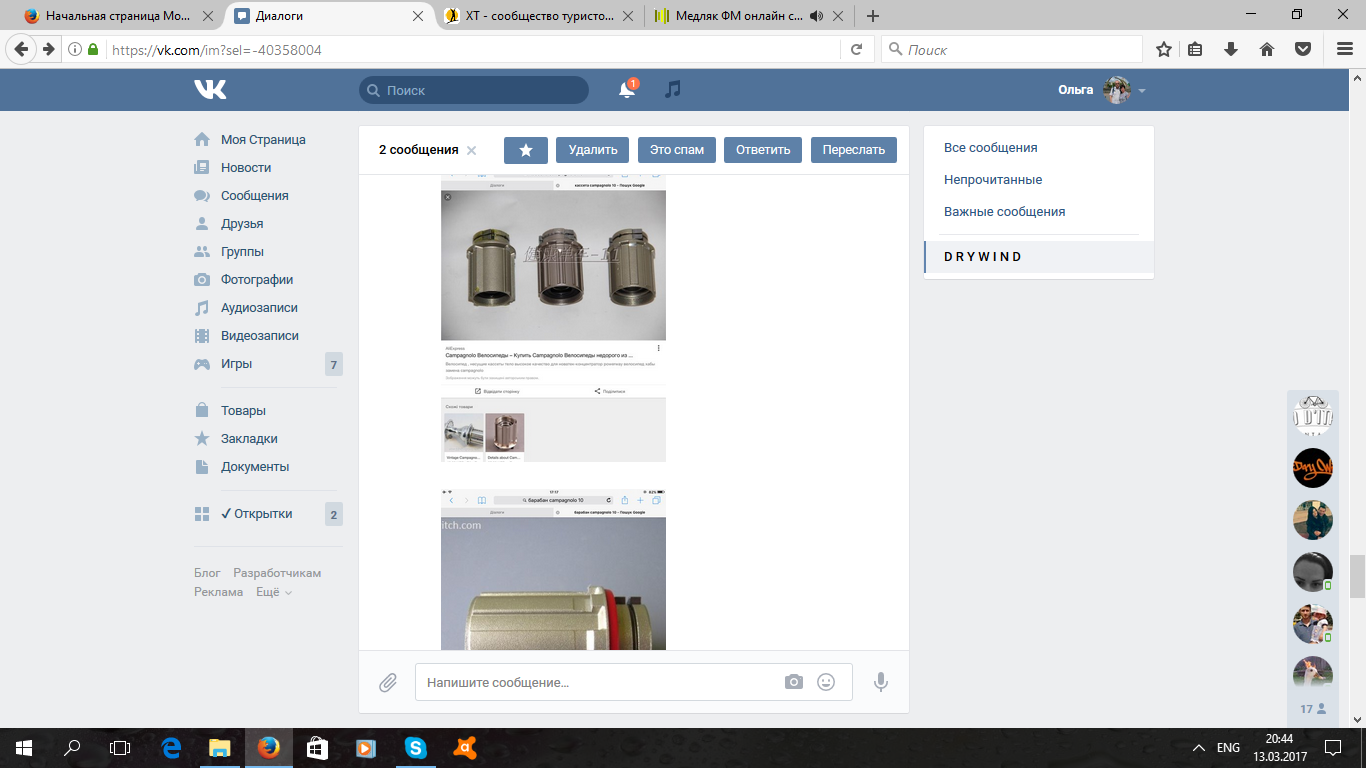This screenshot has width=1366, height=768.
Task: Click the Переслать button
Action: coord(853,150)
